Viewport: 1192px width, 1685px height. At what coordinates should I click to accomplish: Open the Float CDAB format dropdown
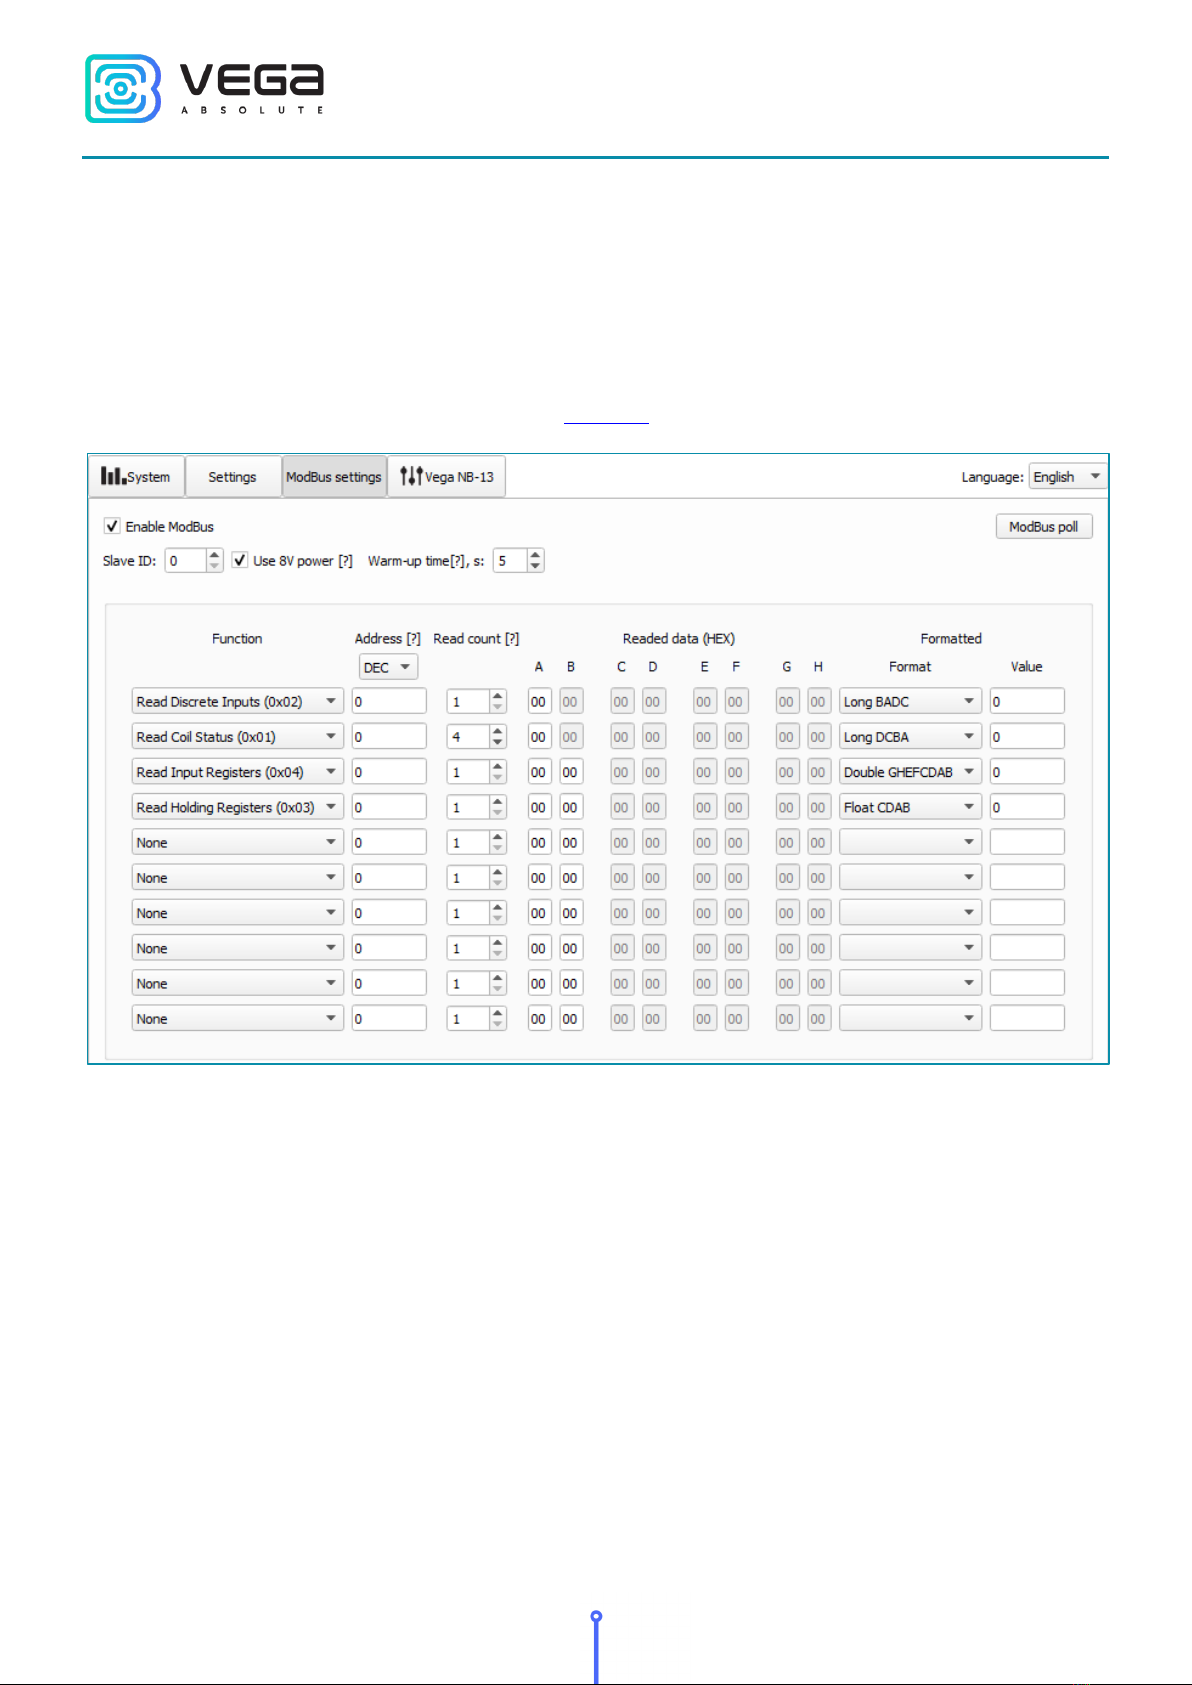coord(910,807)
